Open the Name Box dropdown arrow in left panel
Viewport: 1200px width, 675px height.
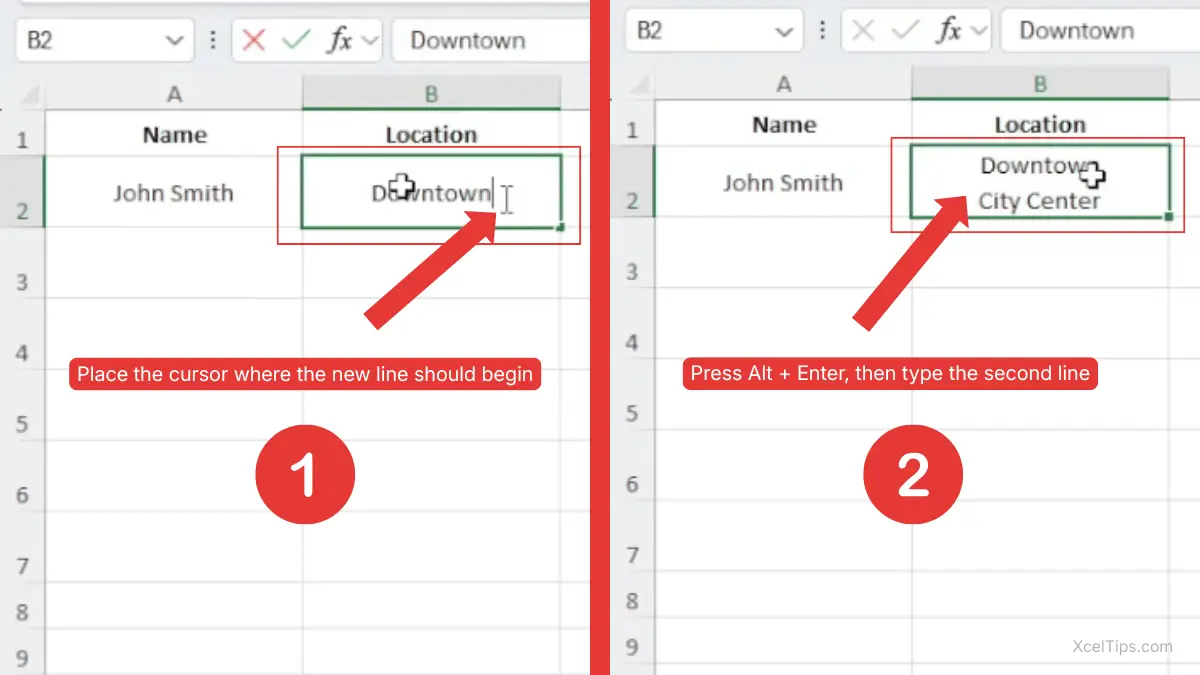click(174, 41)
